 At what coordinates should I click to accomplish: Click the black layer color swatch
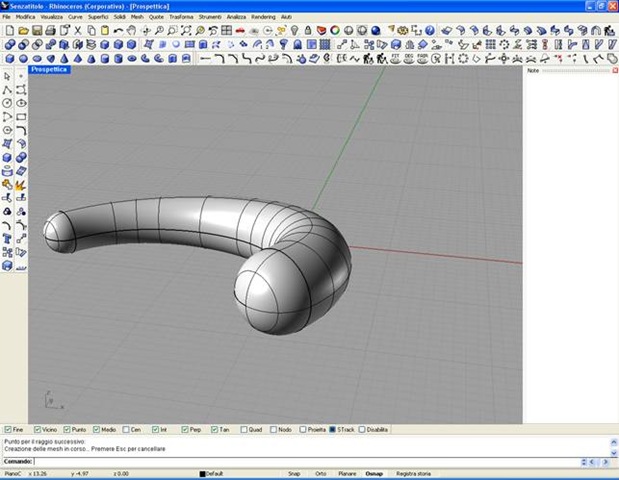201,473
